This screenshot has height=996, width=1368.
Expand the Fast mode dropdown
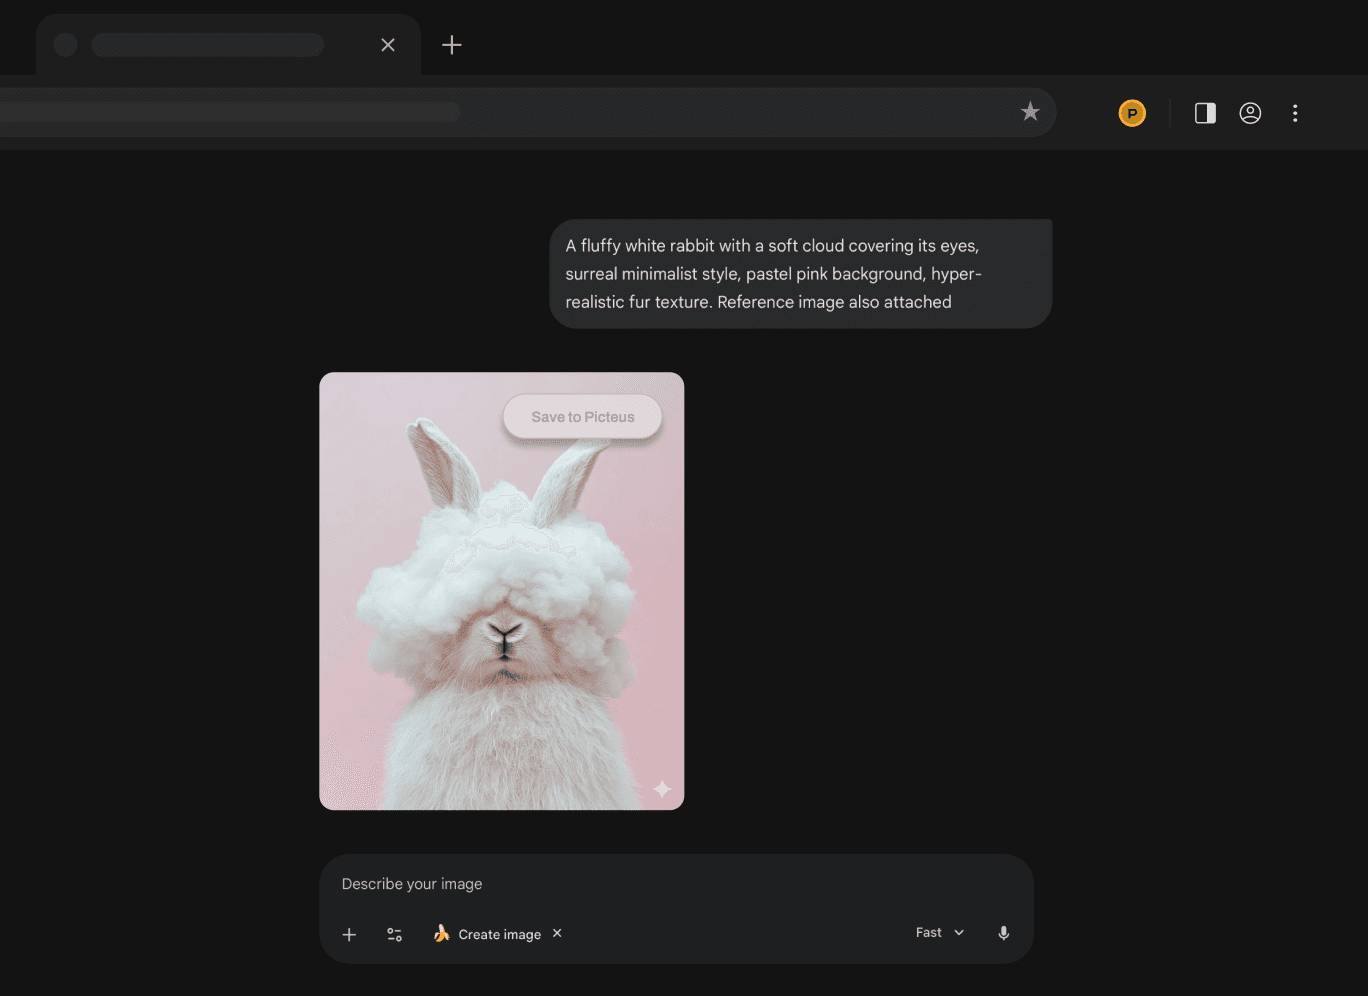coord(940,933)
